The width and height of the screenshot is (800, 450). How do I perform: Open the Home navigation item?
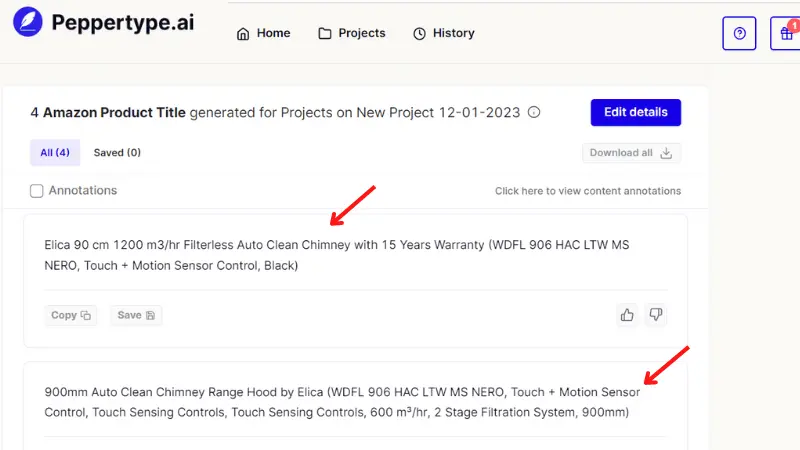tap(263, 33)
